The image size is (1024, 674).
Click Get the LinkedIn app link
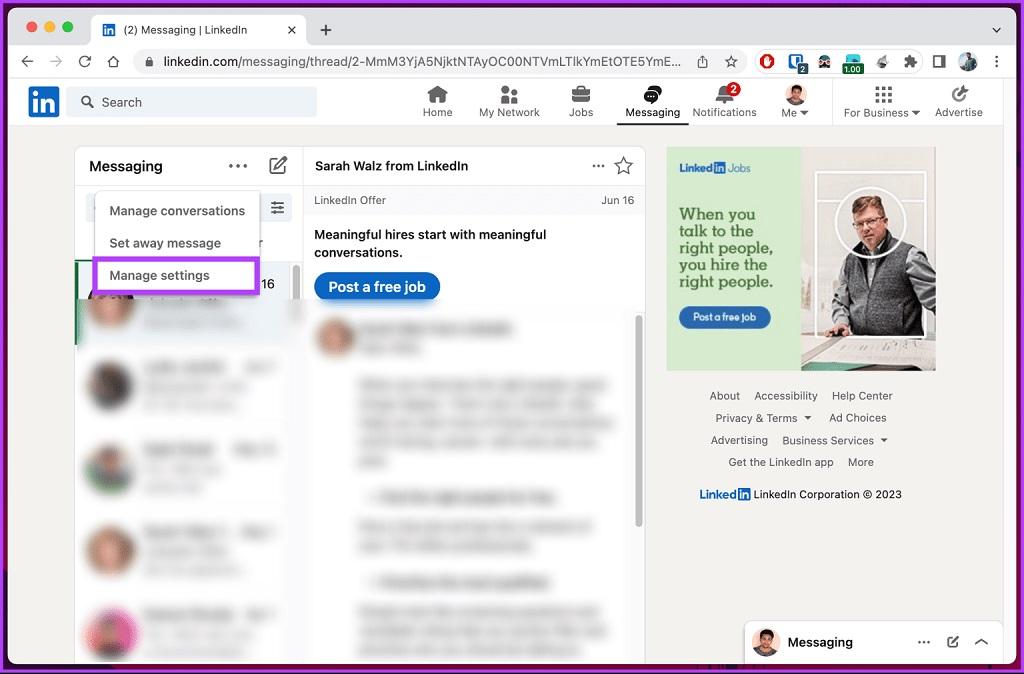780,462
